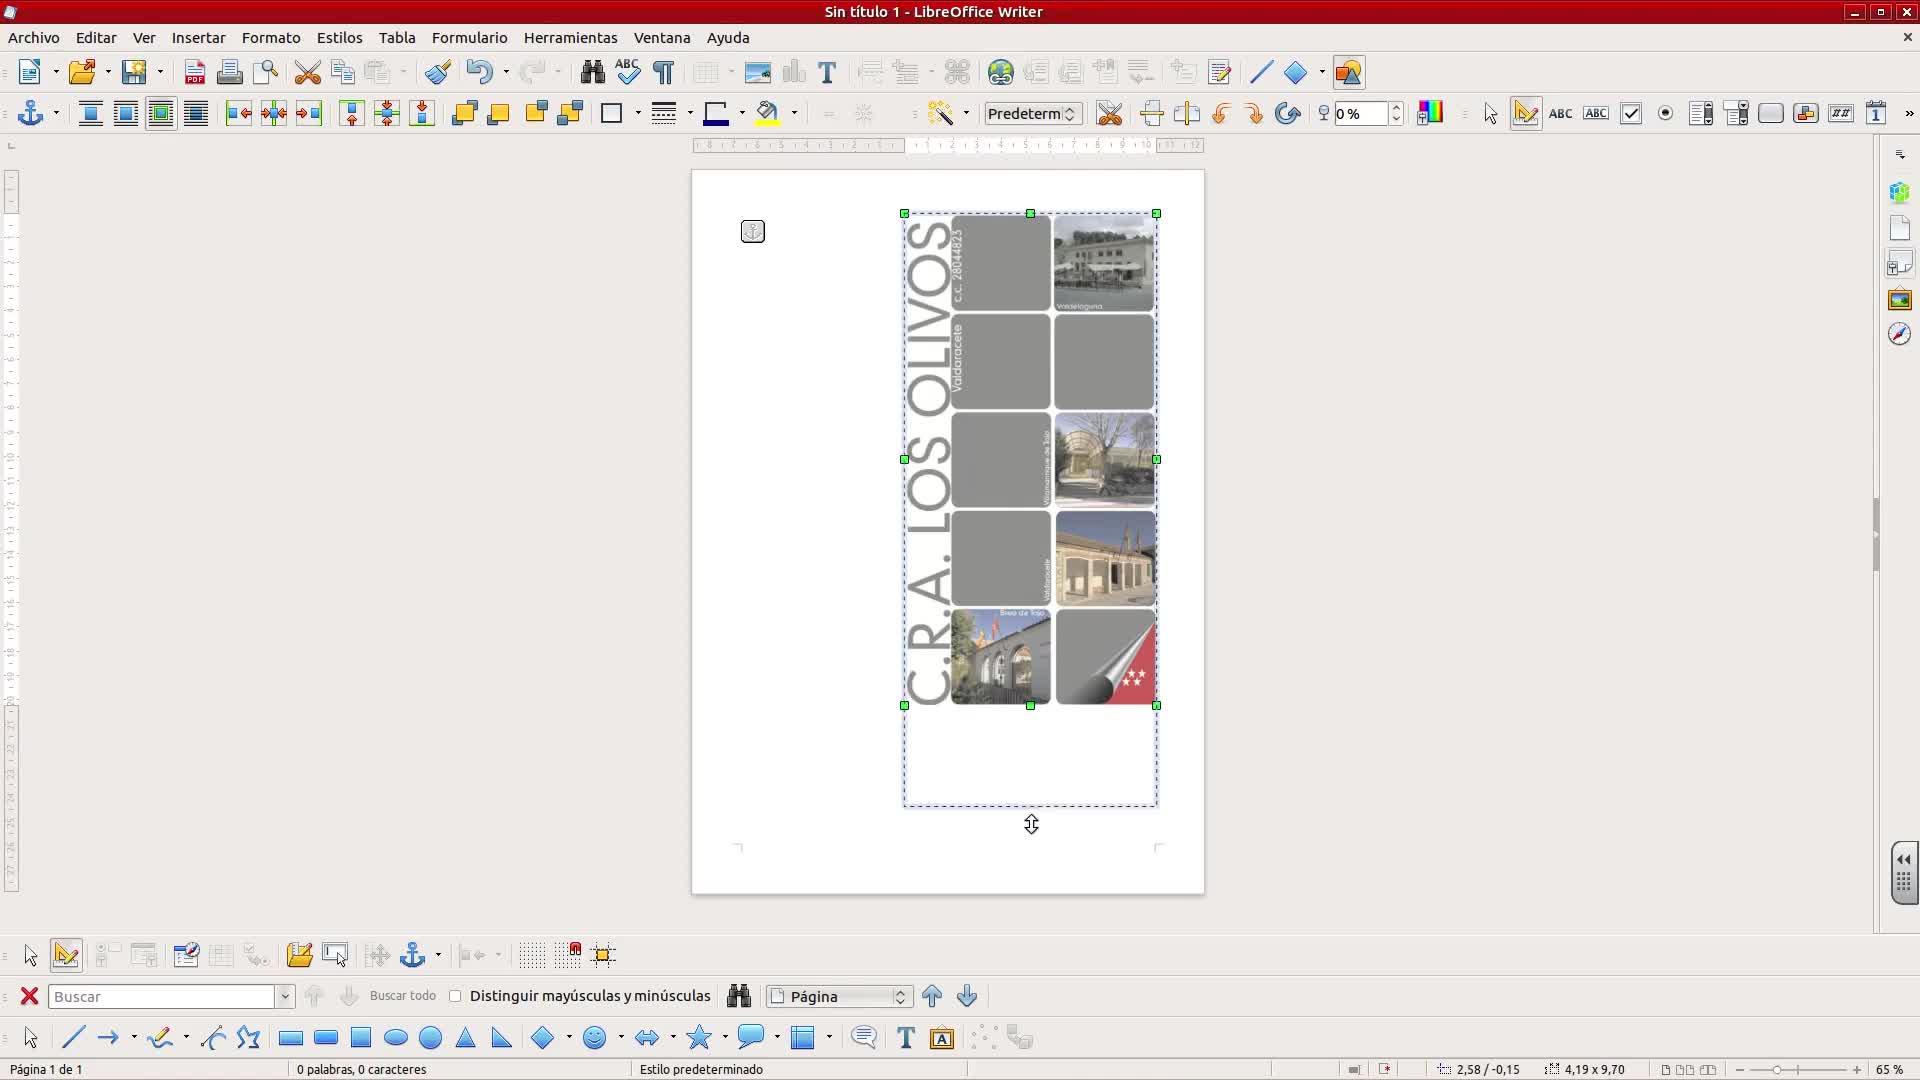Screen dimensions: 1920x1080
Task: Enable Distinguir mayúsculas y minúsculas checkbox
Action: (x=456, y=996)
